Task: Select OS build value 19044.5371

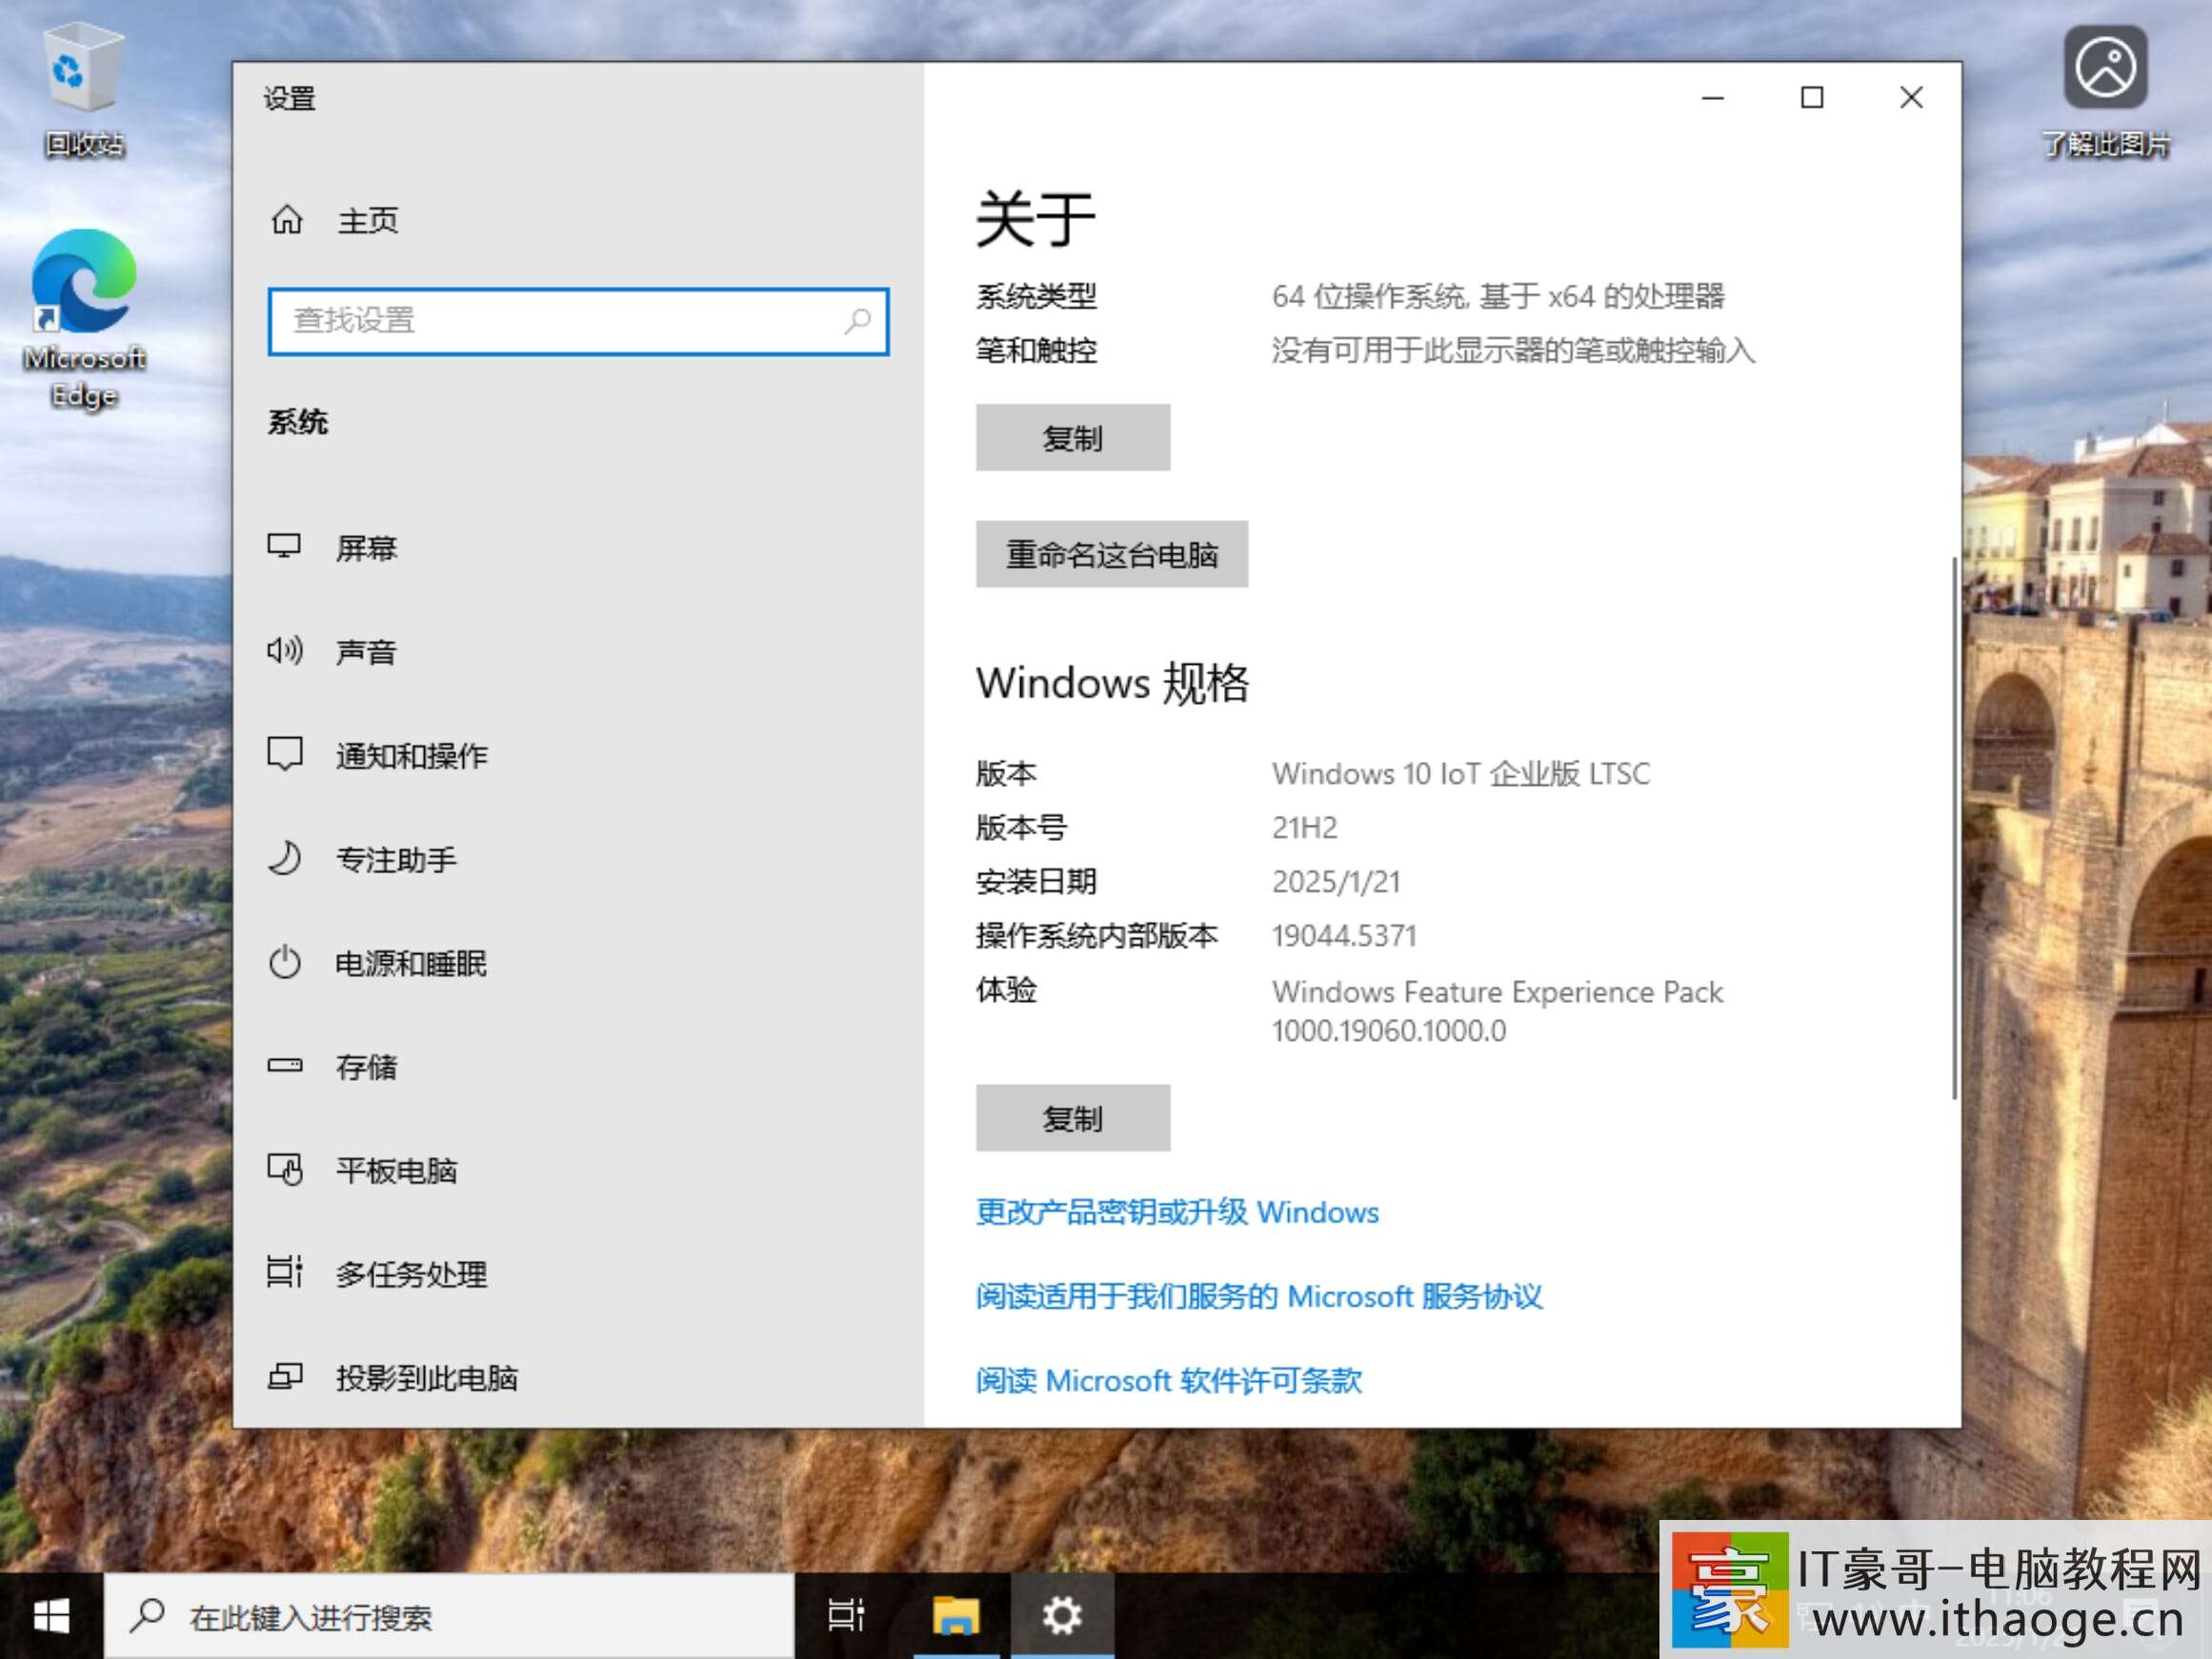Action: click(x=1344, y=935)
